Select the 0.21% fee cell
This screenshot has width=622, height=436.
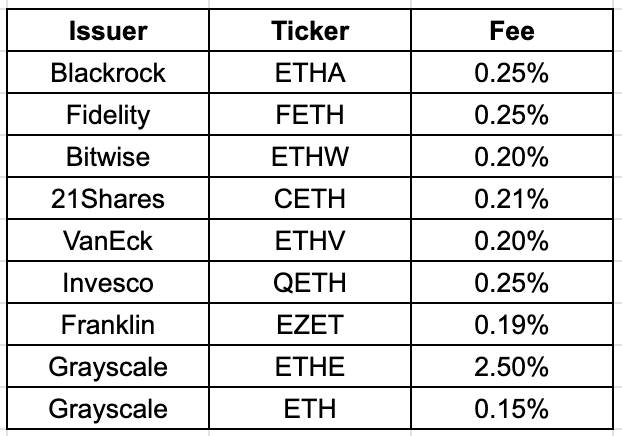512,198
